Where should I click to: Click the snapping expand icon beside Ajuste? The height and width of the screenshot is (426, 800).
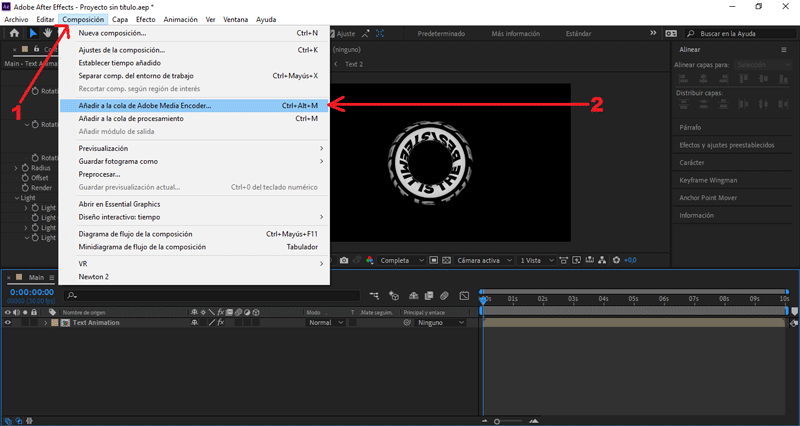click(366, 34)
